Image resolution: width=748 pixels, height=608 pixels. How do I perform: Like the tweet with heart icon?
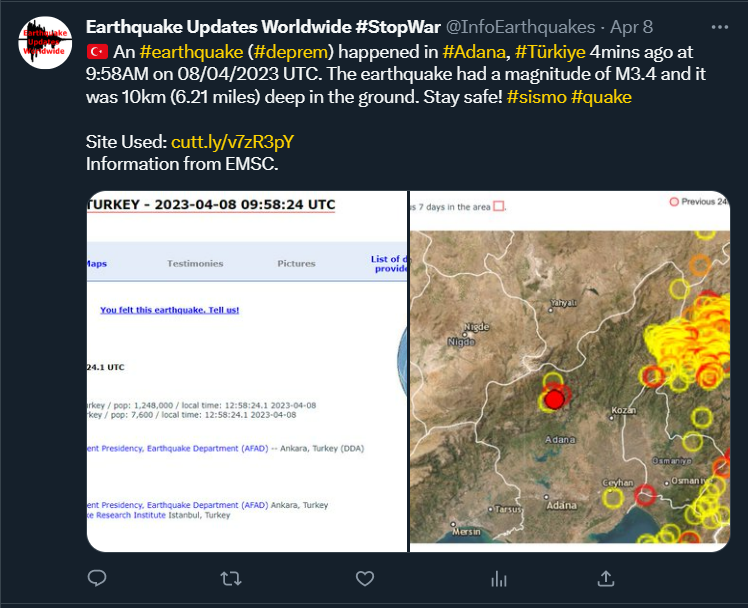[365, 578]
